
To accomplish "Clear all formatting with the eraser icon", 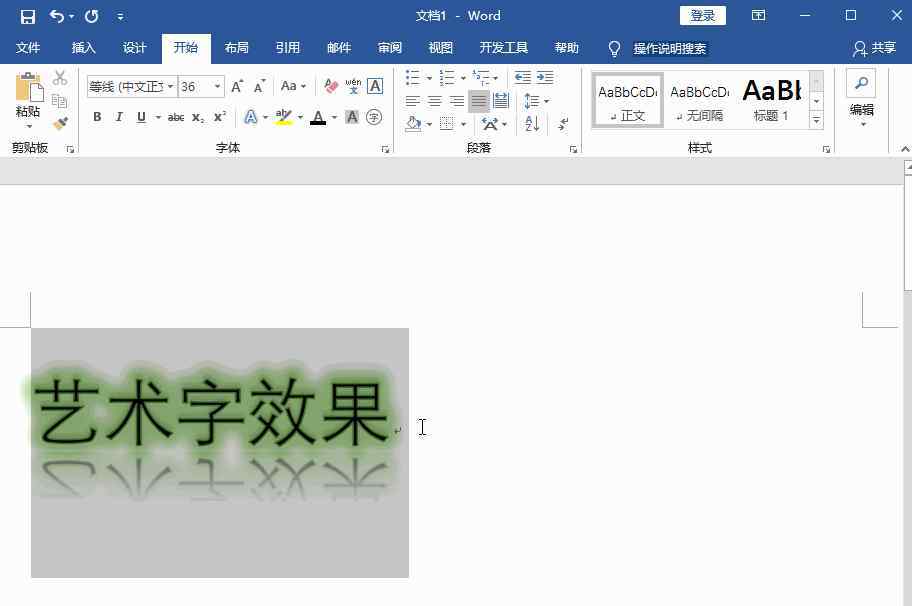I will click(x=331, y=87).
